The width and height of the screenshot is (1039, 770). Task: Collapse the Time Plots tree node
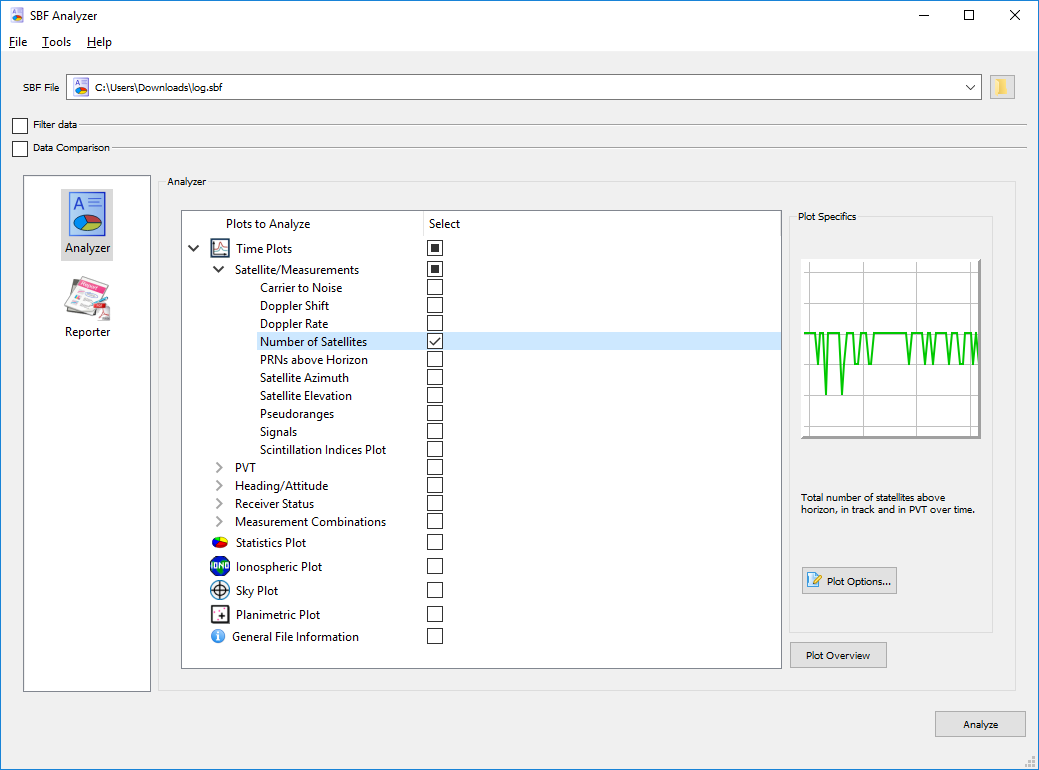tap(193, 248)
